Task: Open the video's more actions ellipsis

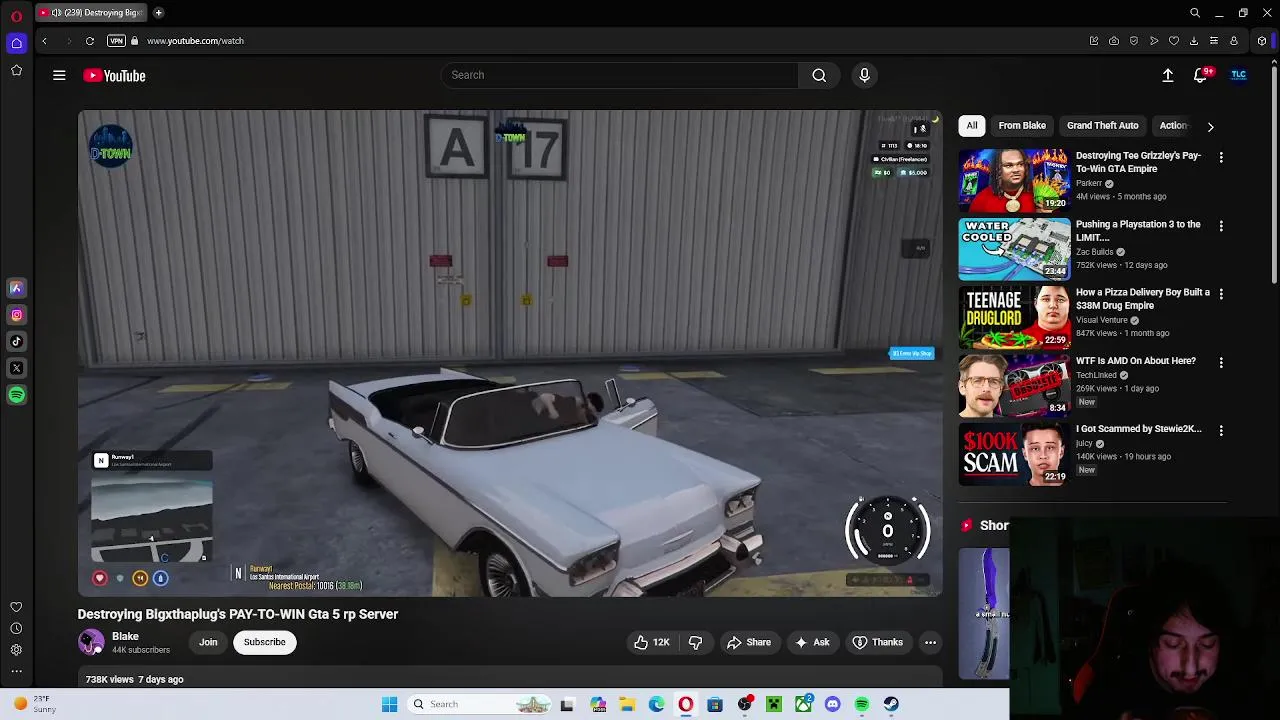Action: 930,642
